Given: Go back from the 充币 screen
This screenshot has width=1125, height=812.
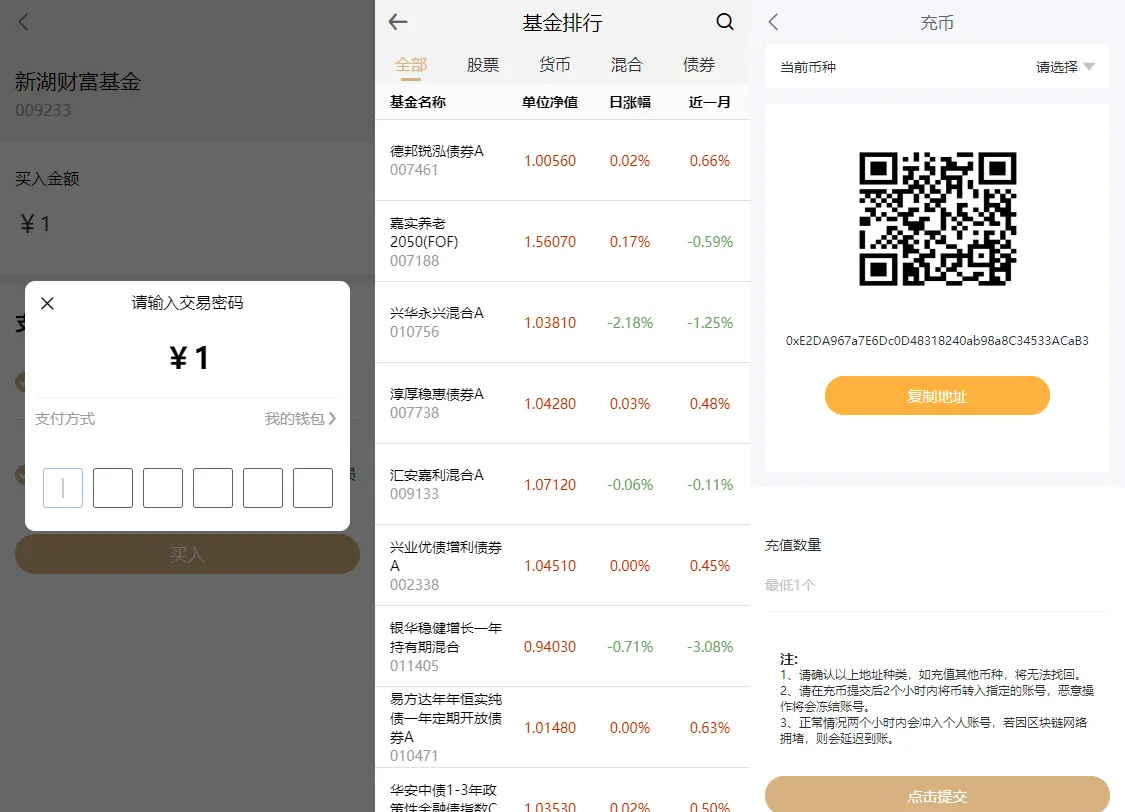Looking at the screenshot, I should pos(773,22).
